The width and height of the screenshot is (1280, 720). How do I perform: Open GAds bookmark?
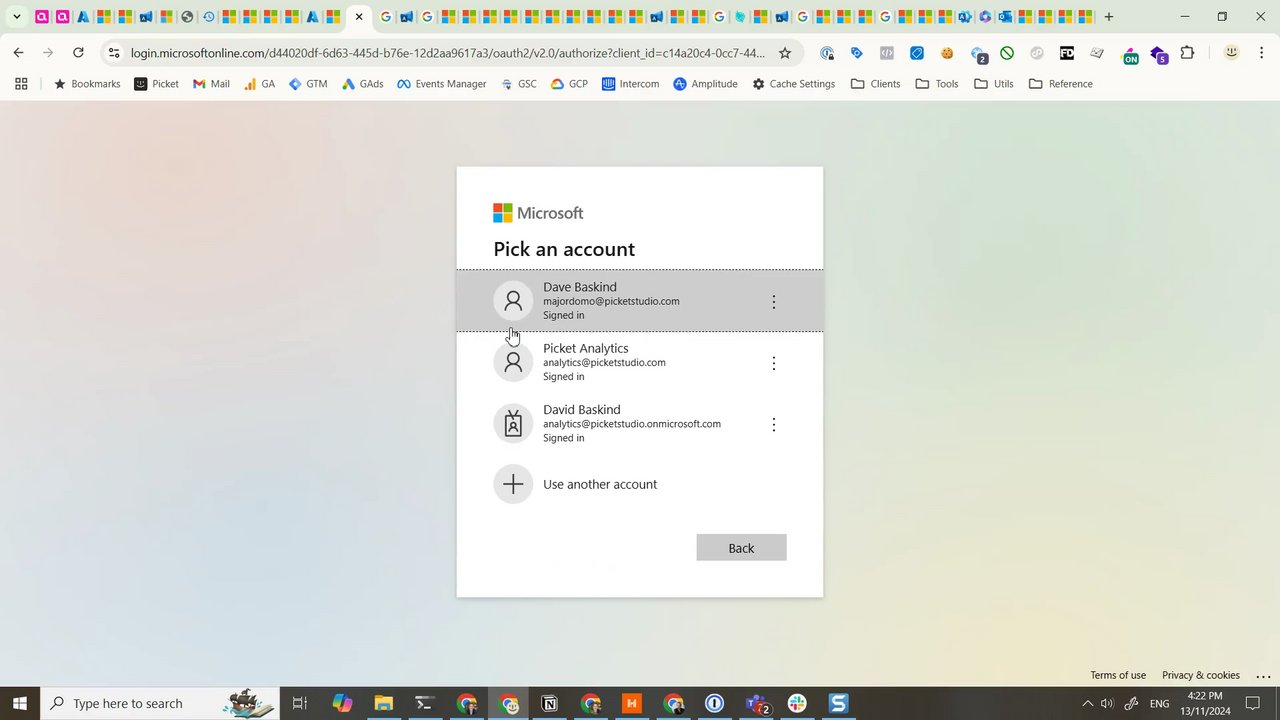tap(362, 84)
